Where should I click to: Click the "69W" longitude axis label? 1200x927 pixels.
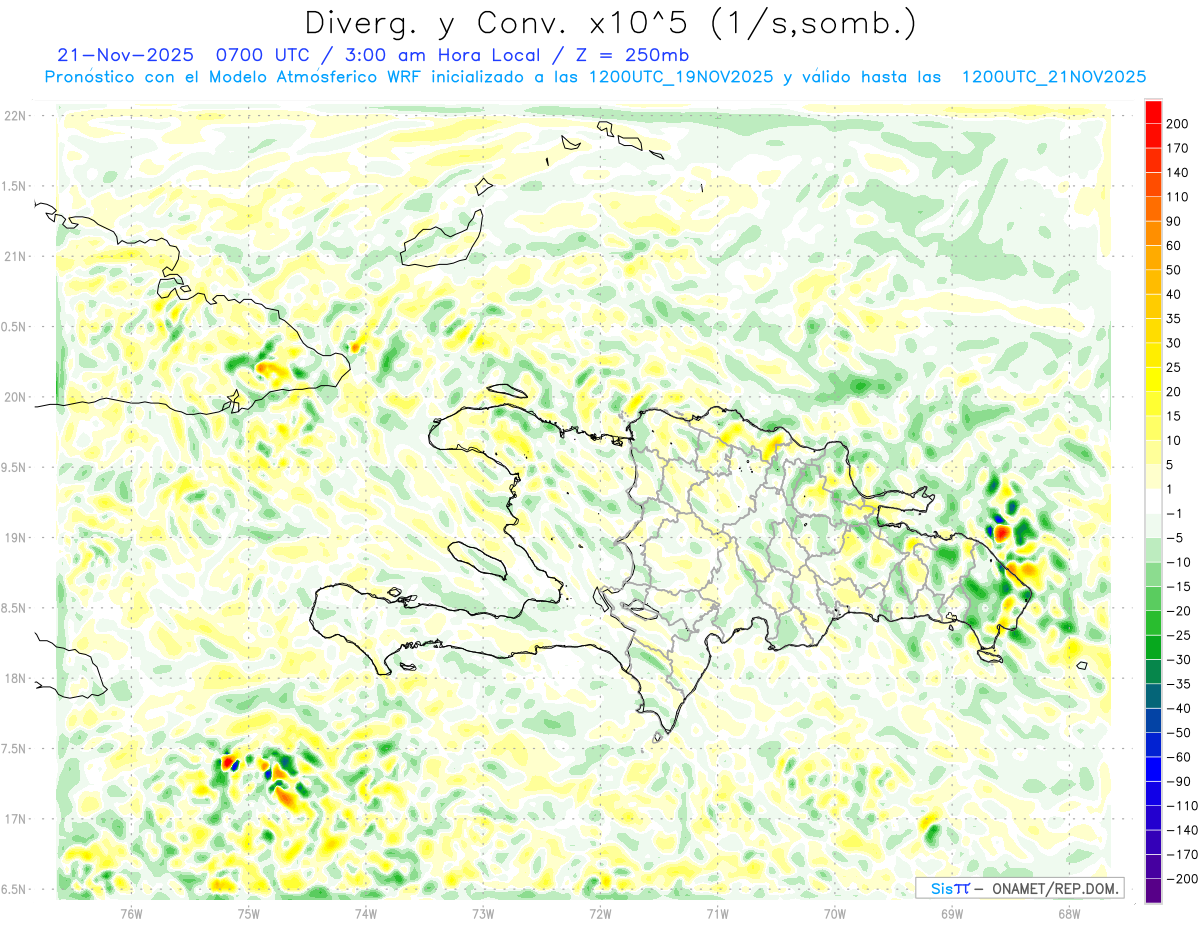point(952,913)
